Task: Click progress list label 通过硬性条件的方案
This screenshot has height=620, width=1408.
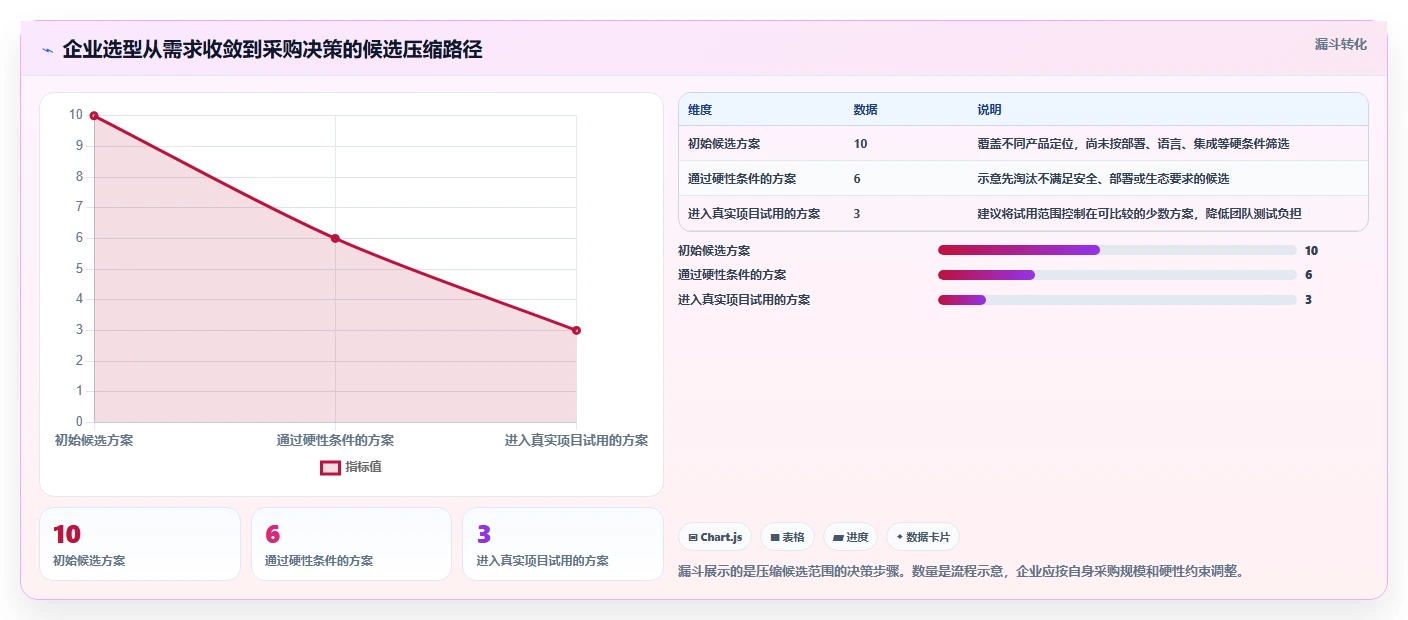Action: point(732,275)
